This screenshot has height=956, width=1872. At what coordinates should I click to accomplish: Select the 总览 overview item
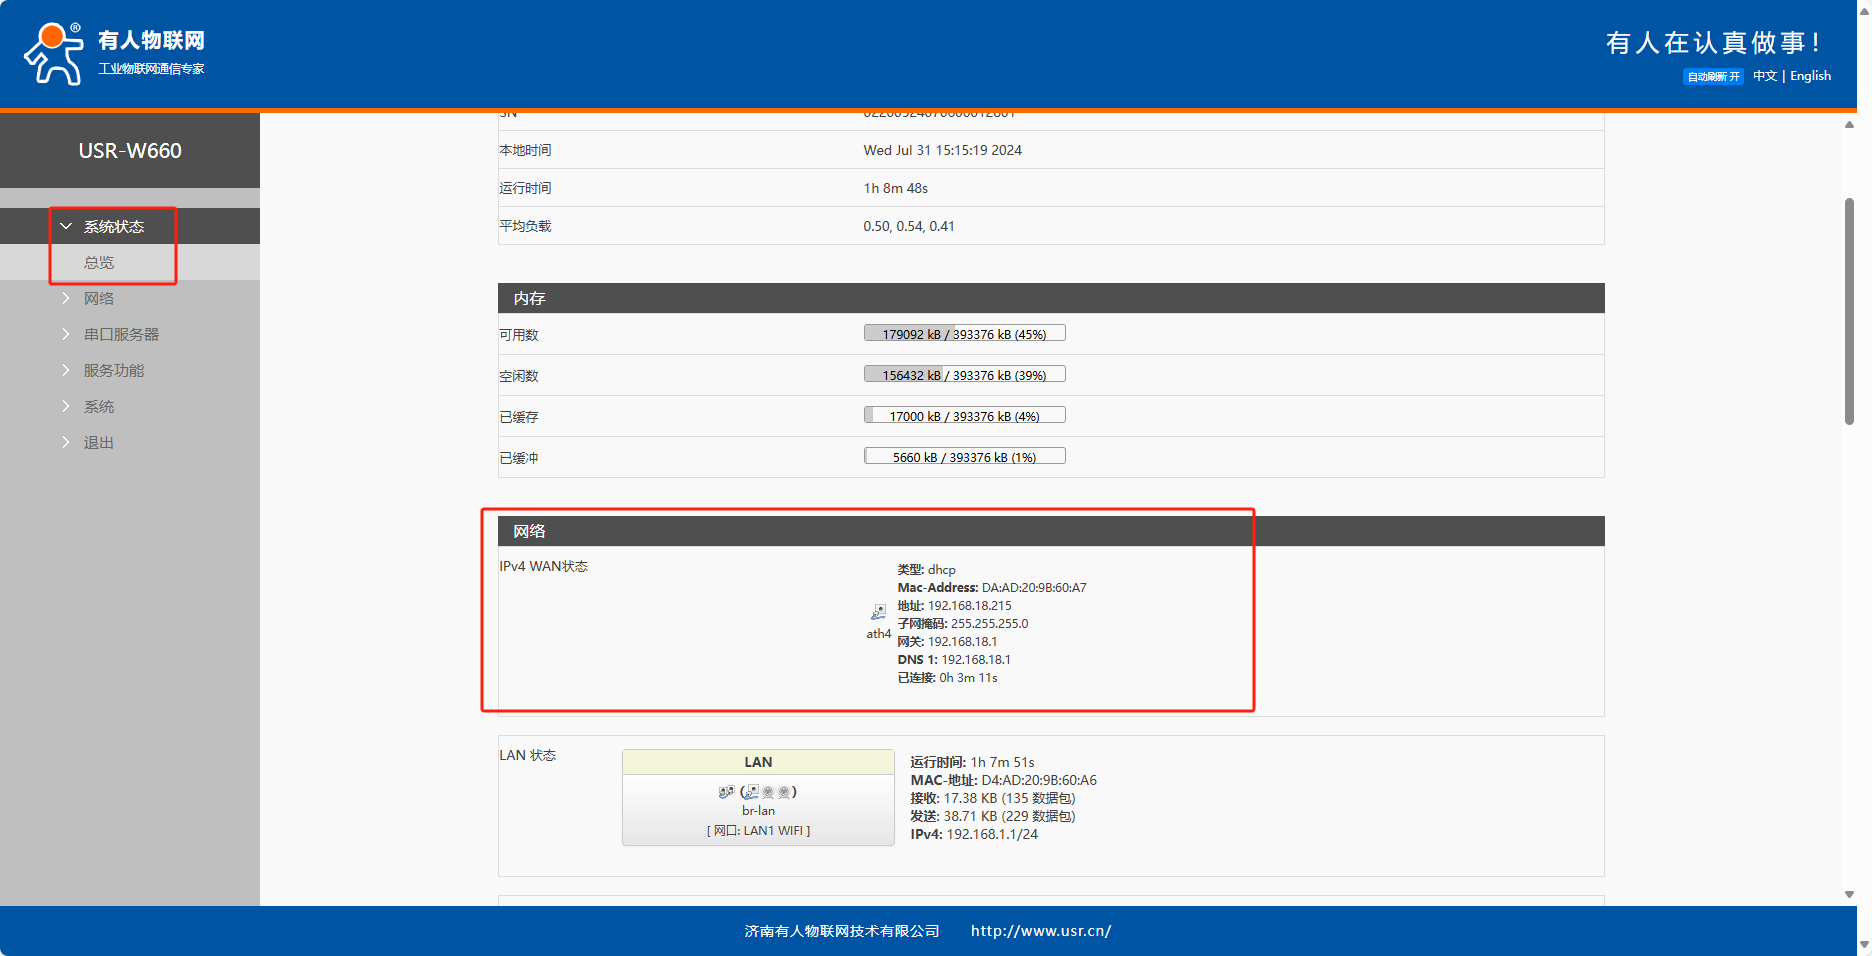(x=98, y=263)
